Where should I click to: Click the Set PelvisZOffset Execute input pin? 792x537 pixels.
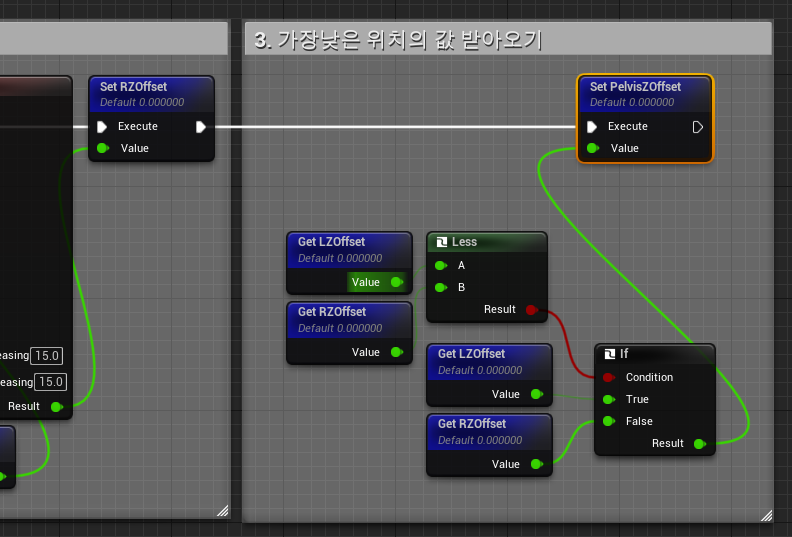[x=592, y=127]
